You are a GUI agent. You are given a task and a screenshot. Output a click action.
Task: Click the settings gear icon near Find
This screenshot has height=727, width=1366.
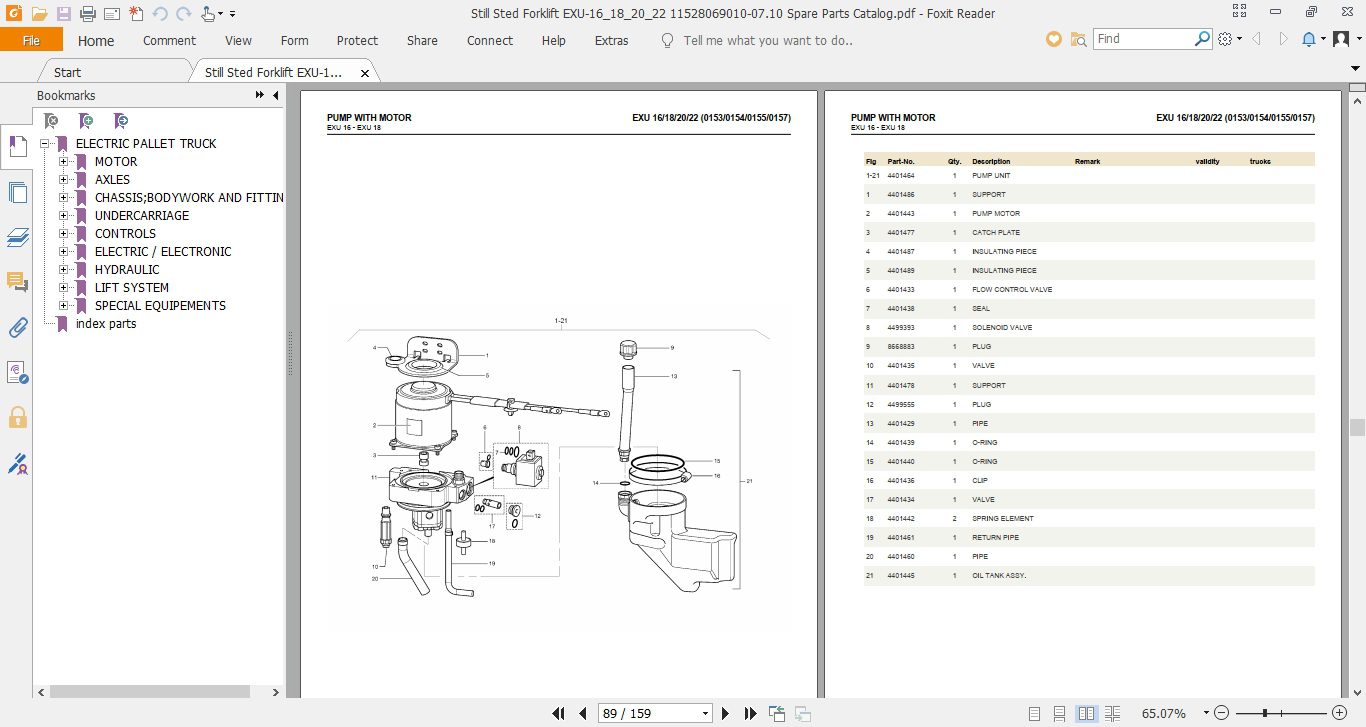click(x=1225, y=39)
